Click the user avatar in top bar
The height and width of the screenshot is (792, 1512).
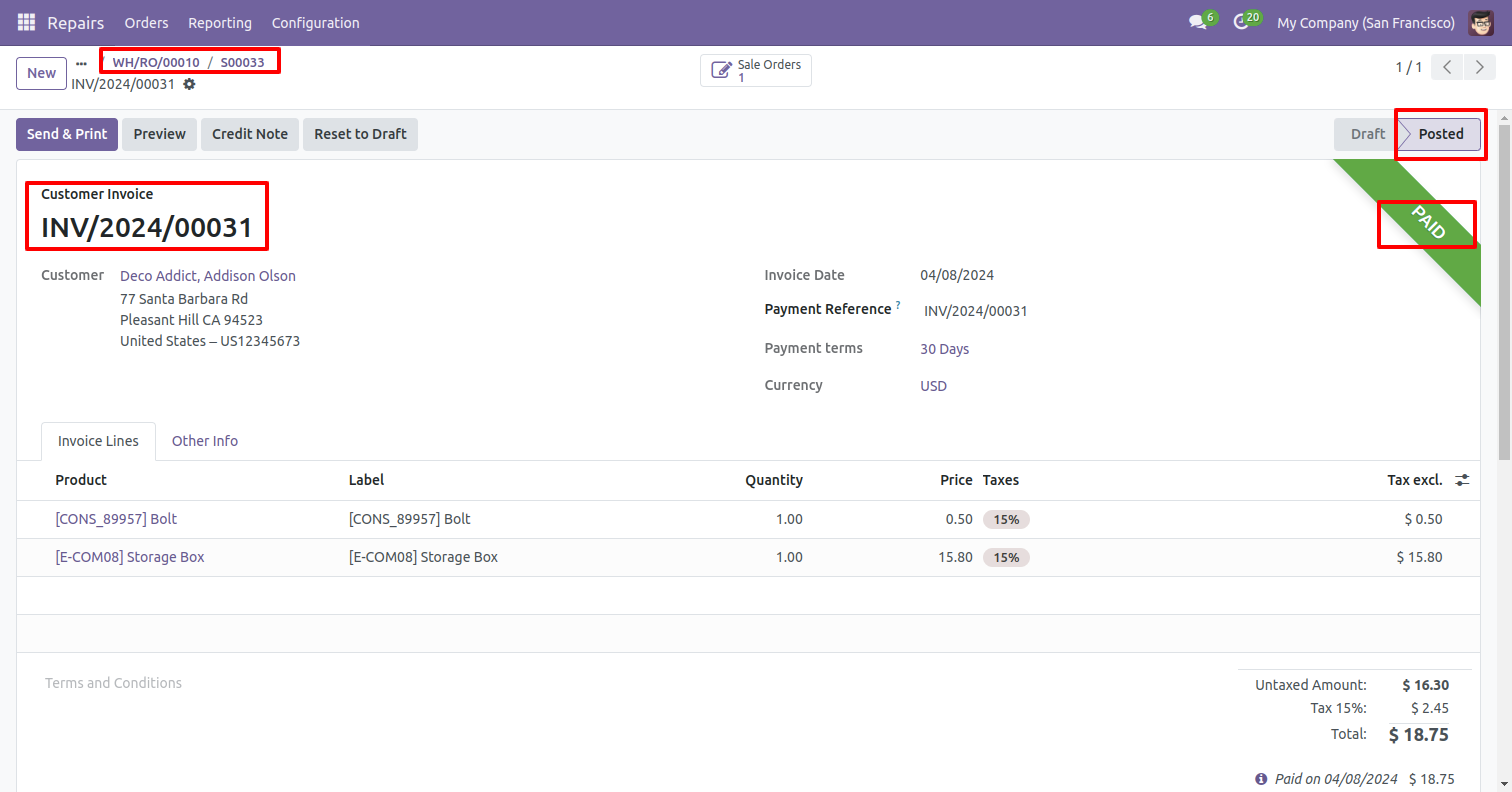[x=1481, y=22]
